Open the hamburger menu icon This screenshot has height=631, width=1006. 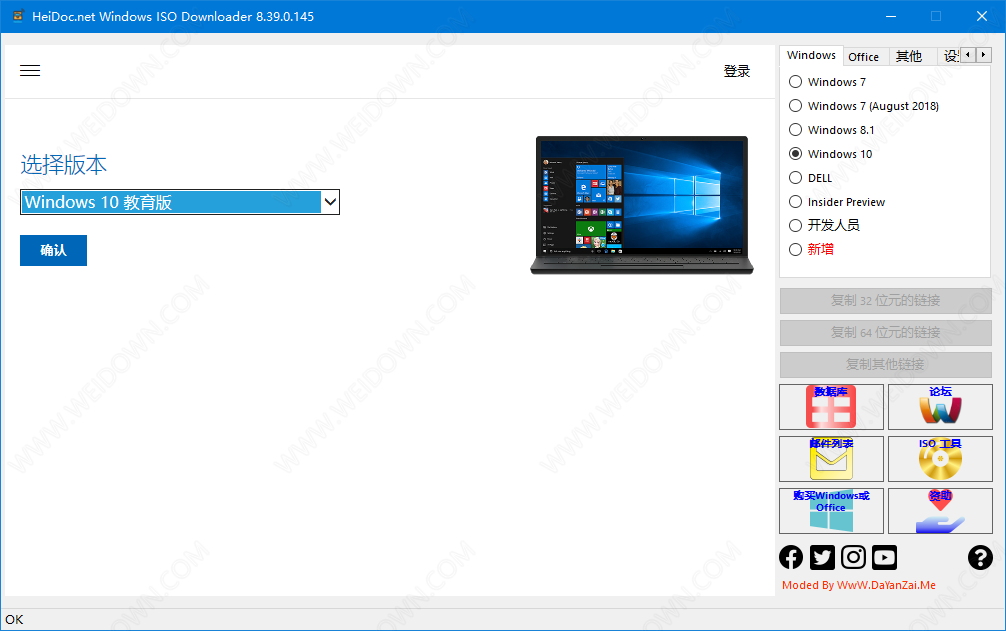click(30, 71)
